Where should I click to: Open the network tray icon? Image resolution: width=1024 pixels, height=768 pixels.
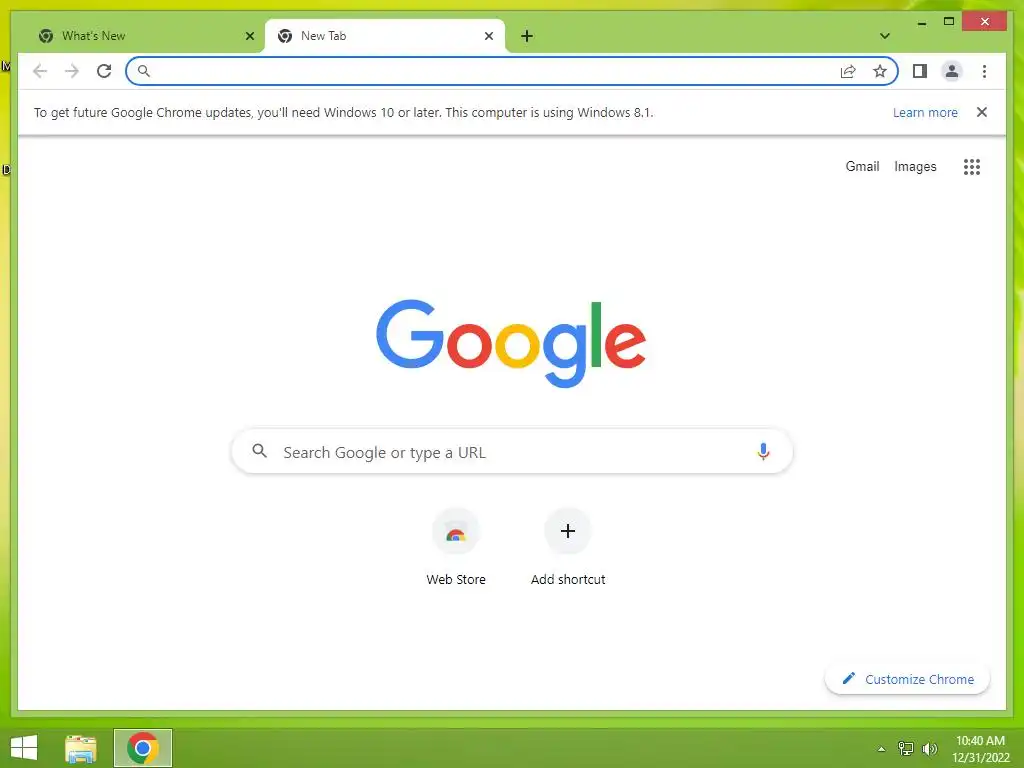905,748
